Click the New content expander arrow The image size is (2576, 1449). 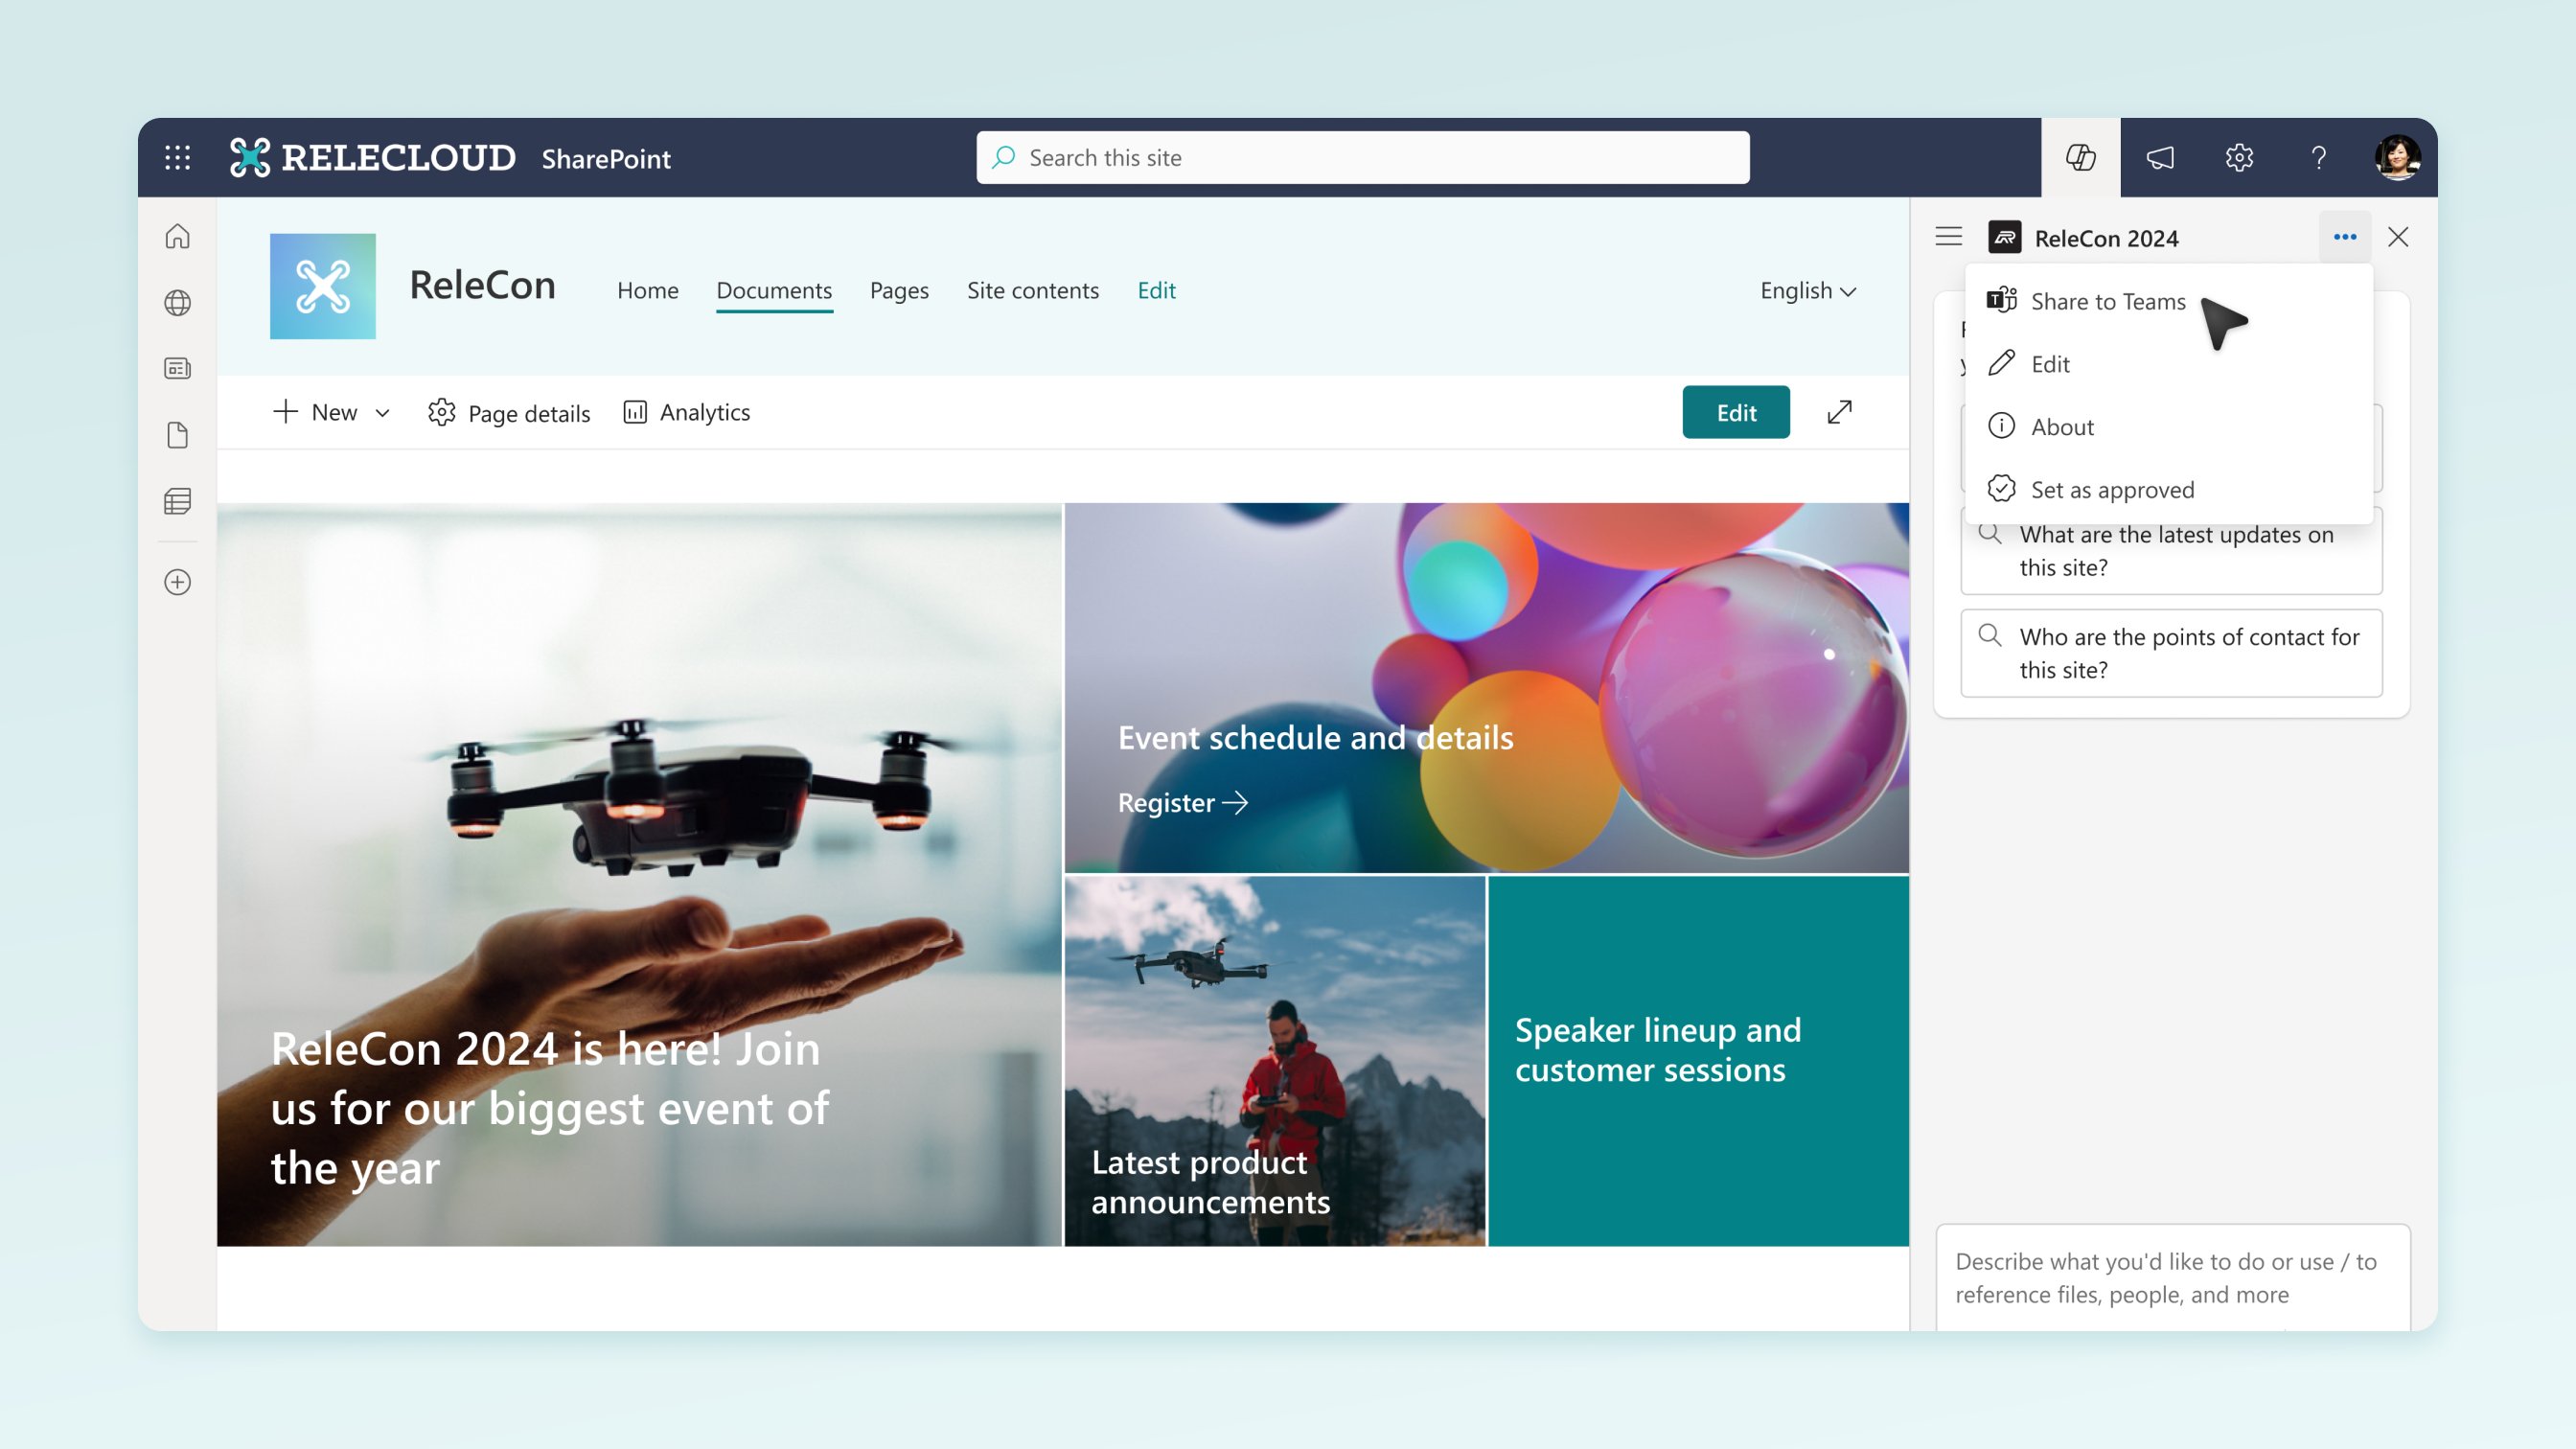click(379, 410)
